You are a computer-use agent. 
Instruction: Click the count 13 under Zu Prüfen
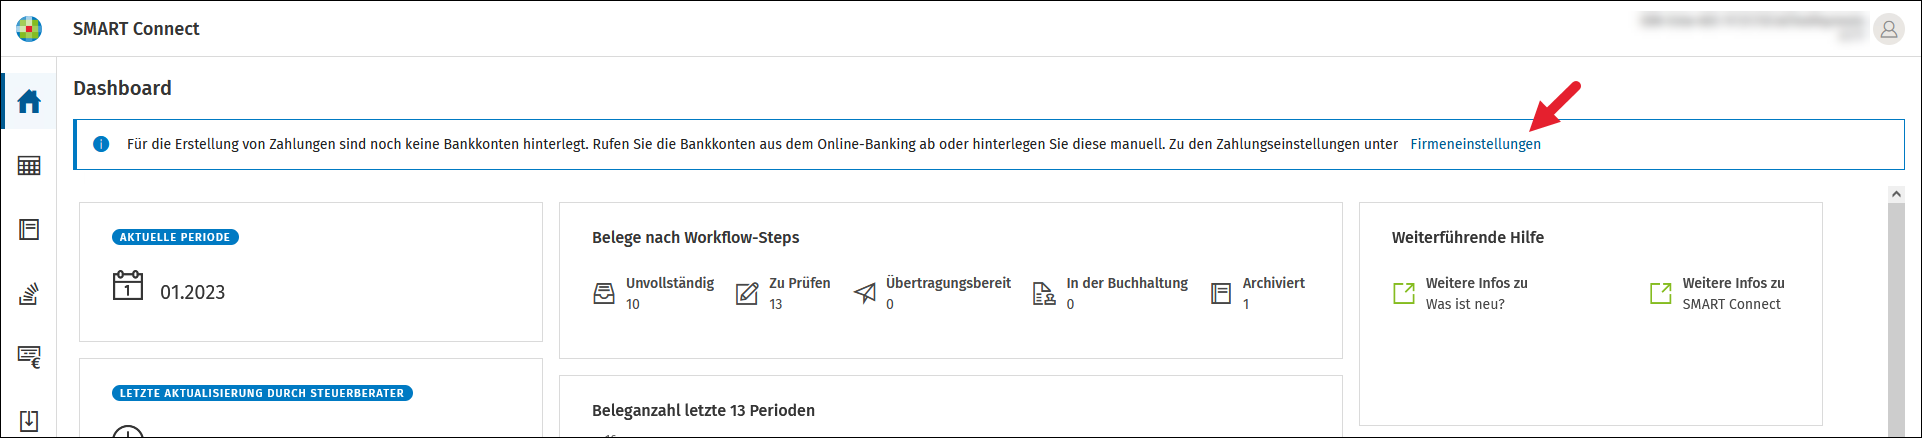(x=776, y=304)
